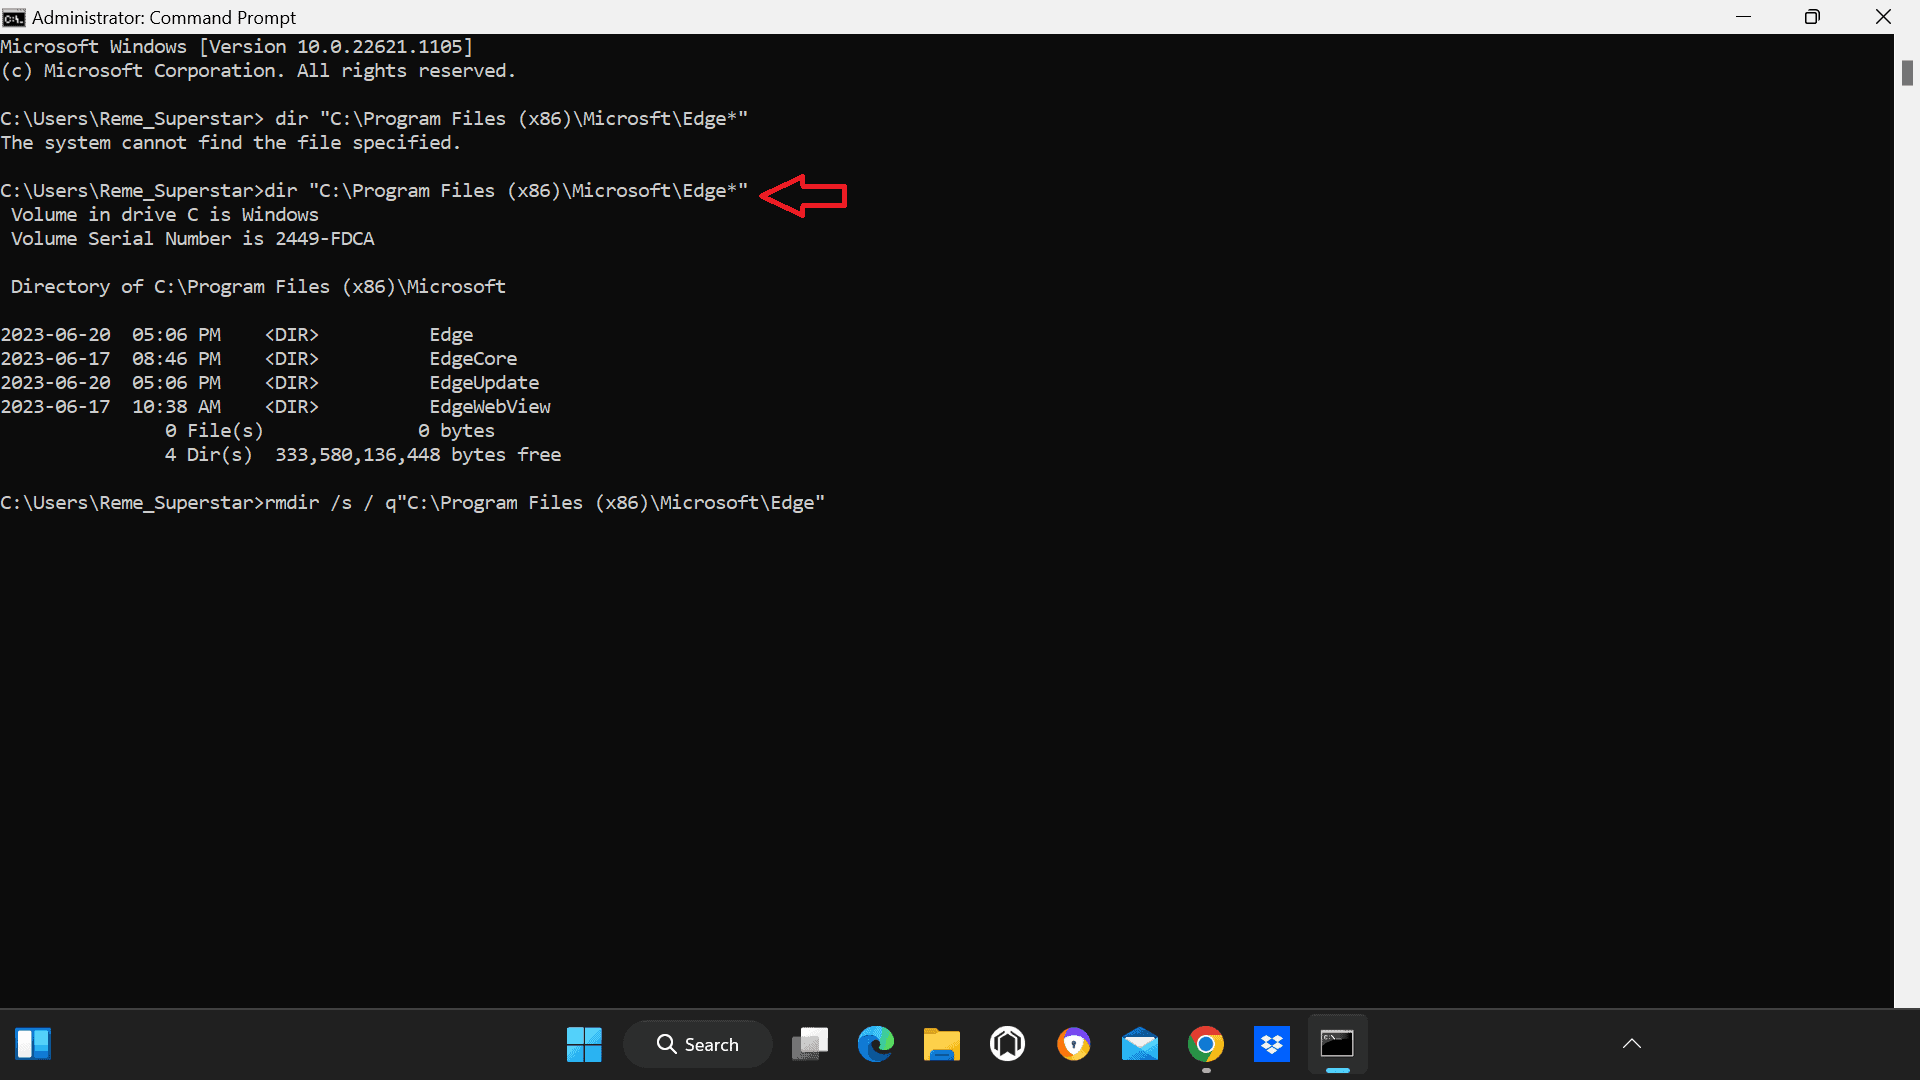The height and width of the screenshot is (1080, 1920).
Task: Click the Edge directory name
Action: pos(451,335)
